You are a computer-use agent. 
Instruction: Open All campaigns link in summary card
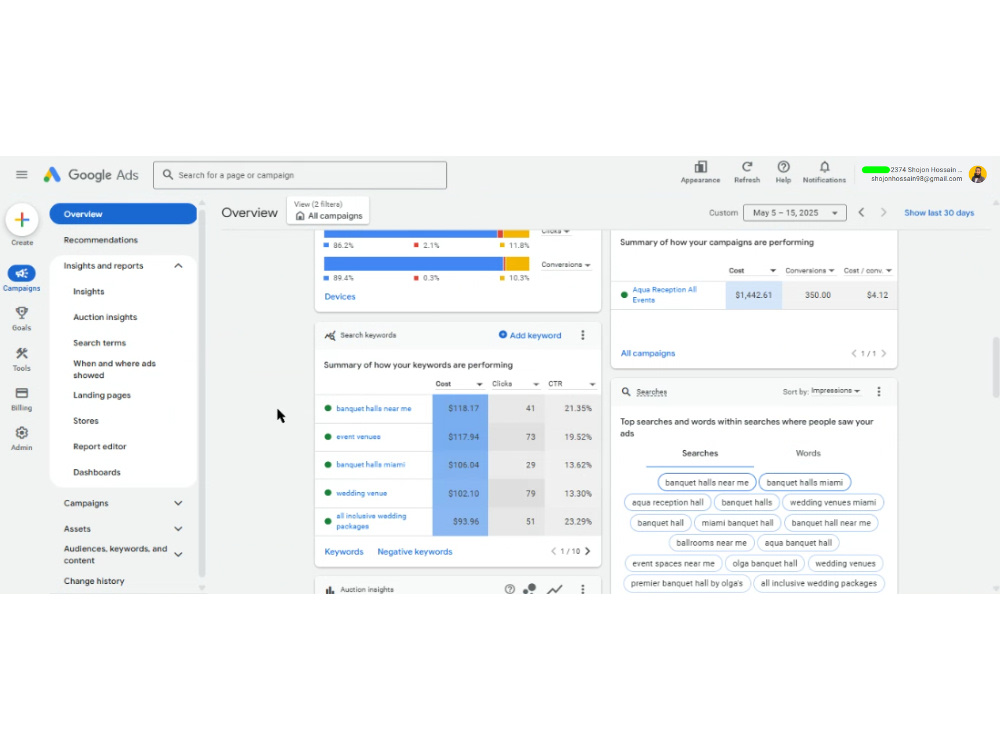coord(648,353)
